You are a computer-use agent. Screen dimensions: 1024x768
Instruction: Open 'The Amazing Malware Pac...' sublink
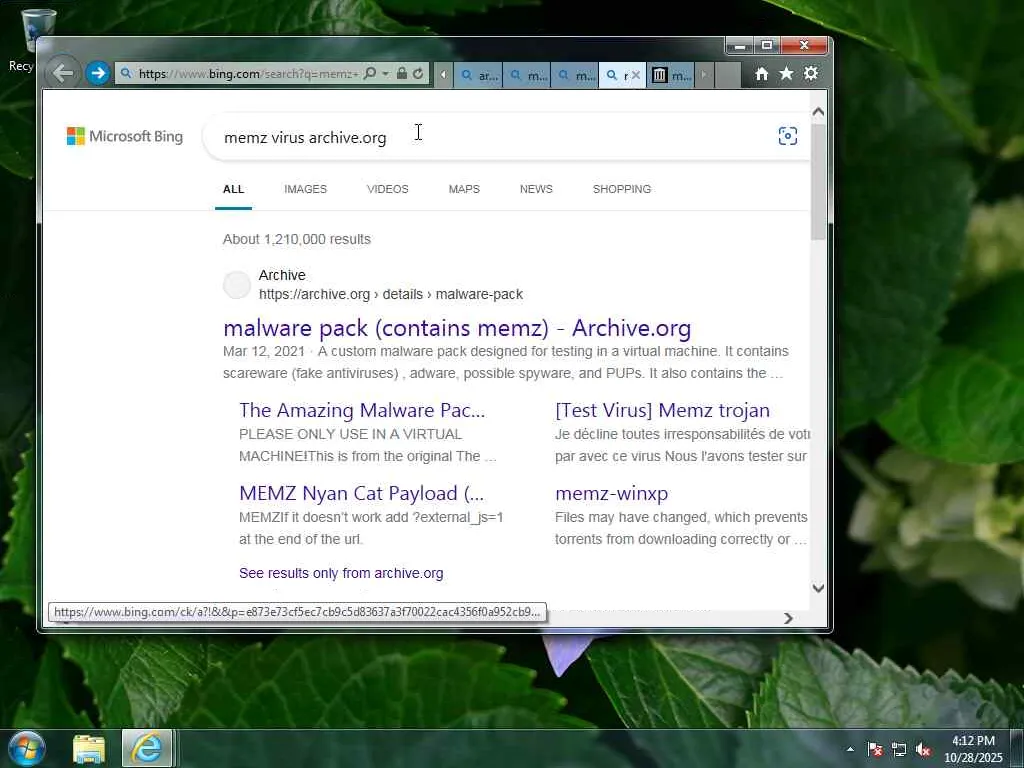point(362,410)
